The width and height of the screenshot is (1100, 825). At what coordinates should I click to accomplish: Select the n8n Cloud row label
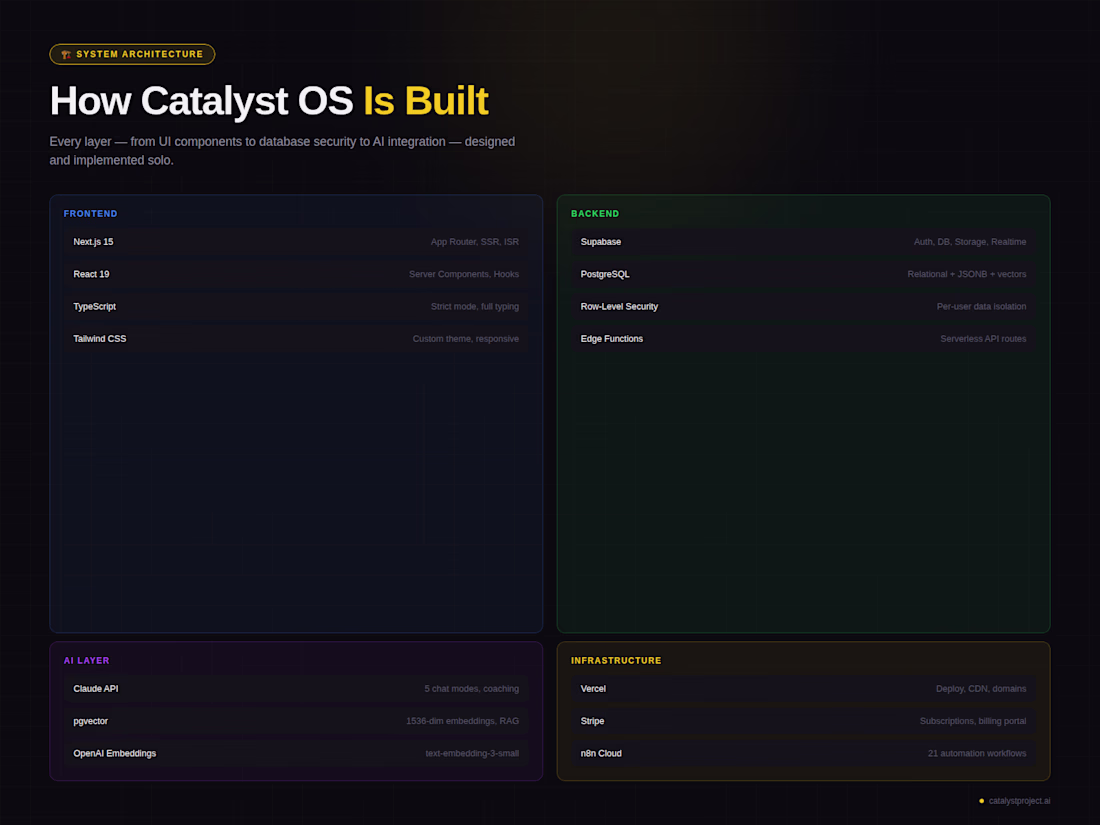[601, 753]
